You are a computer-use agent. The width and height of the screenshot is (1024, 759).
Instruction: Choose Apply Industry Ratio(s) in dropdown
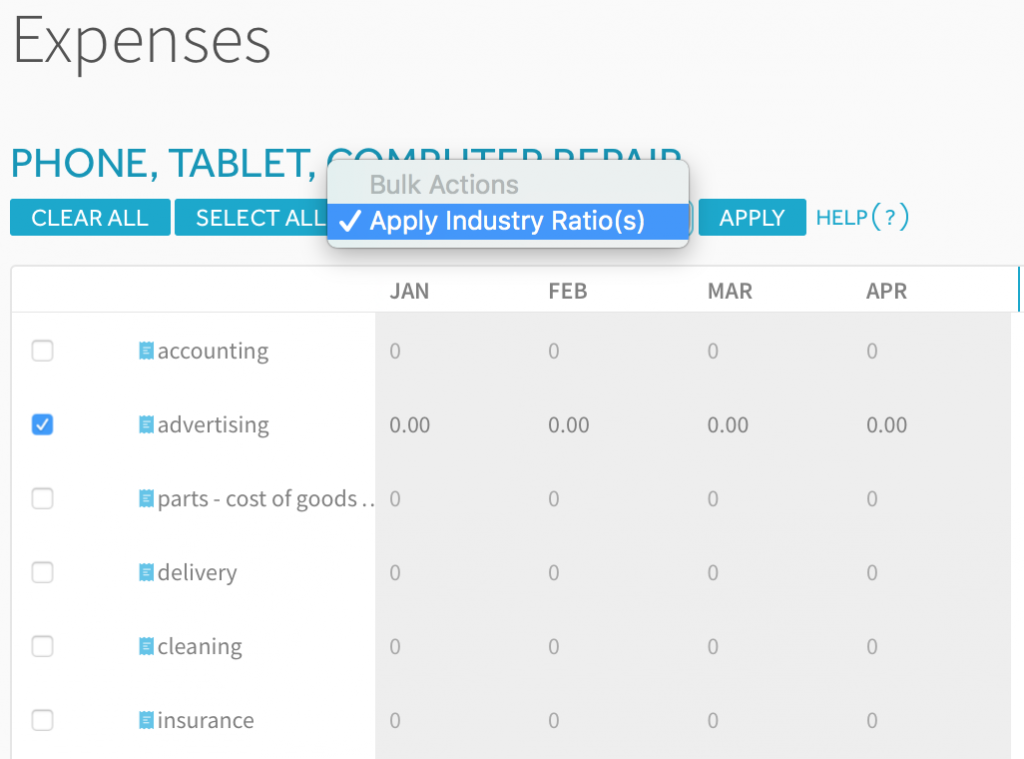coord(508,221)
